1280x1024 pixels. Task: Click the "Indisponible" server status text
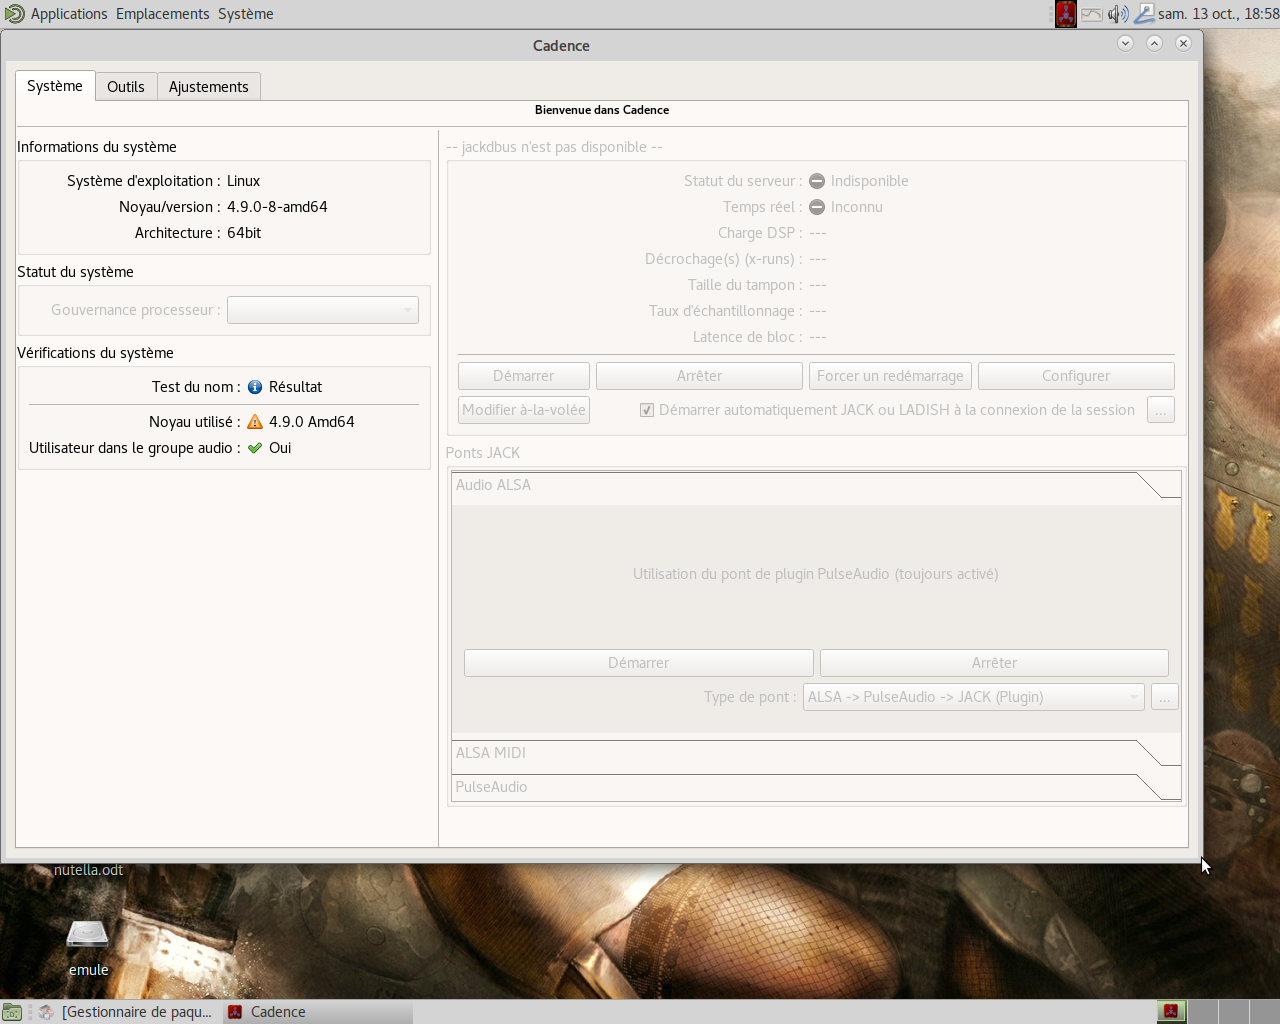(869, 181)
